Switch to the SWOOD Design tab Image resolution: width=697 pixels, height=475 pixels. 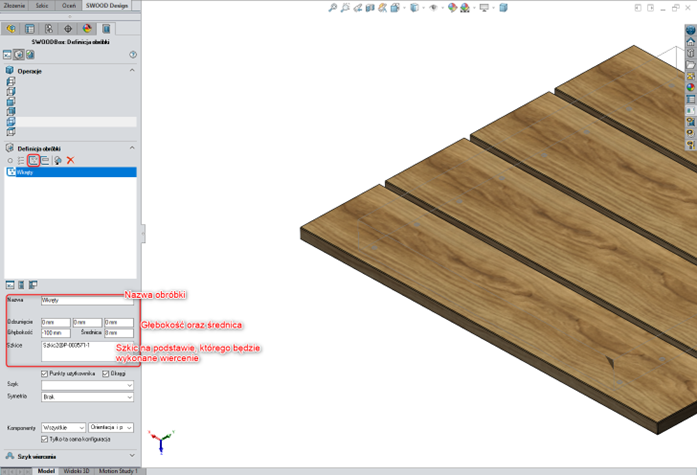pyautogui.click(x=104, y=6)
